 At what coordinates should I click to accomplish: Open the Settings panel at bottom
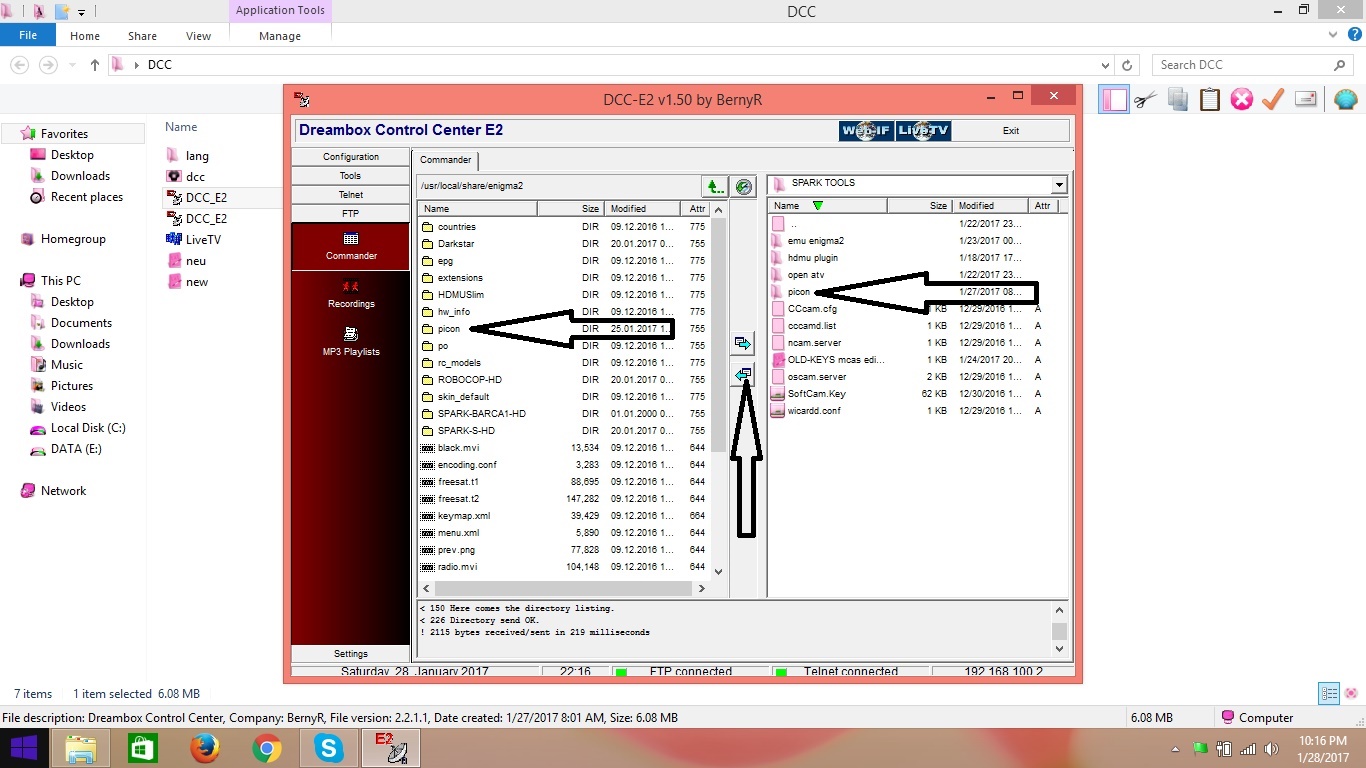click(351, 654)
